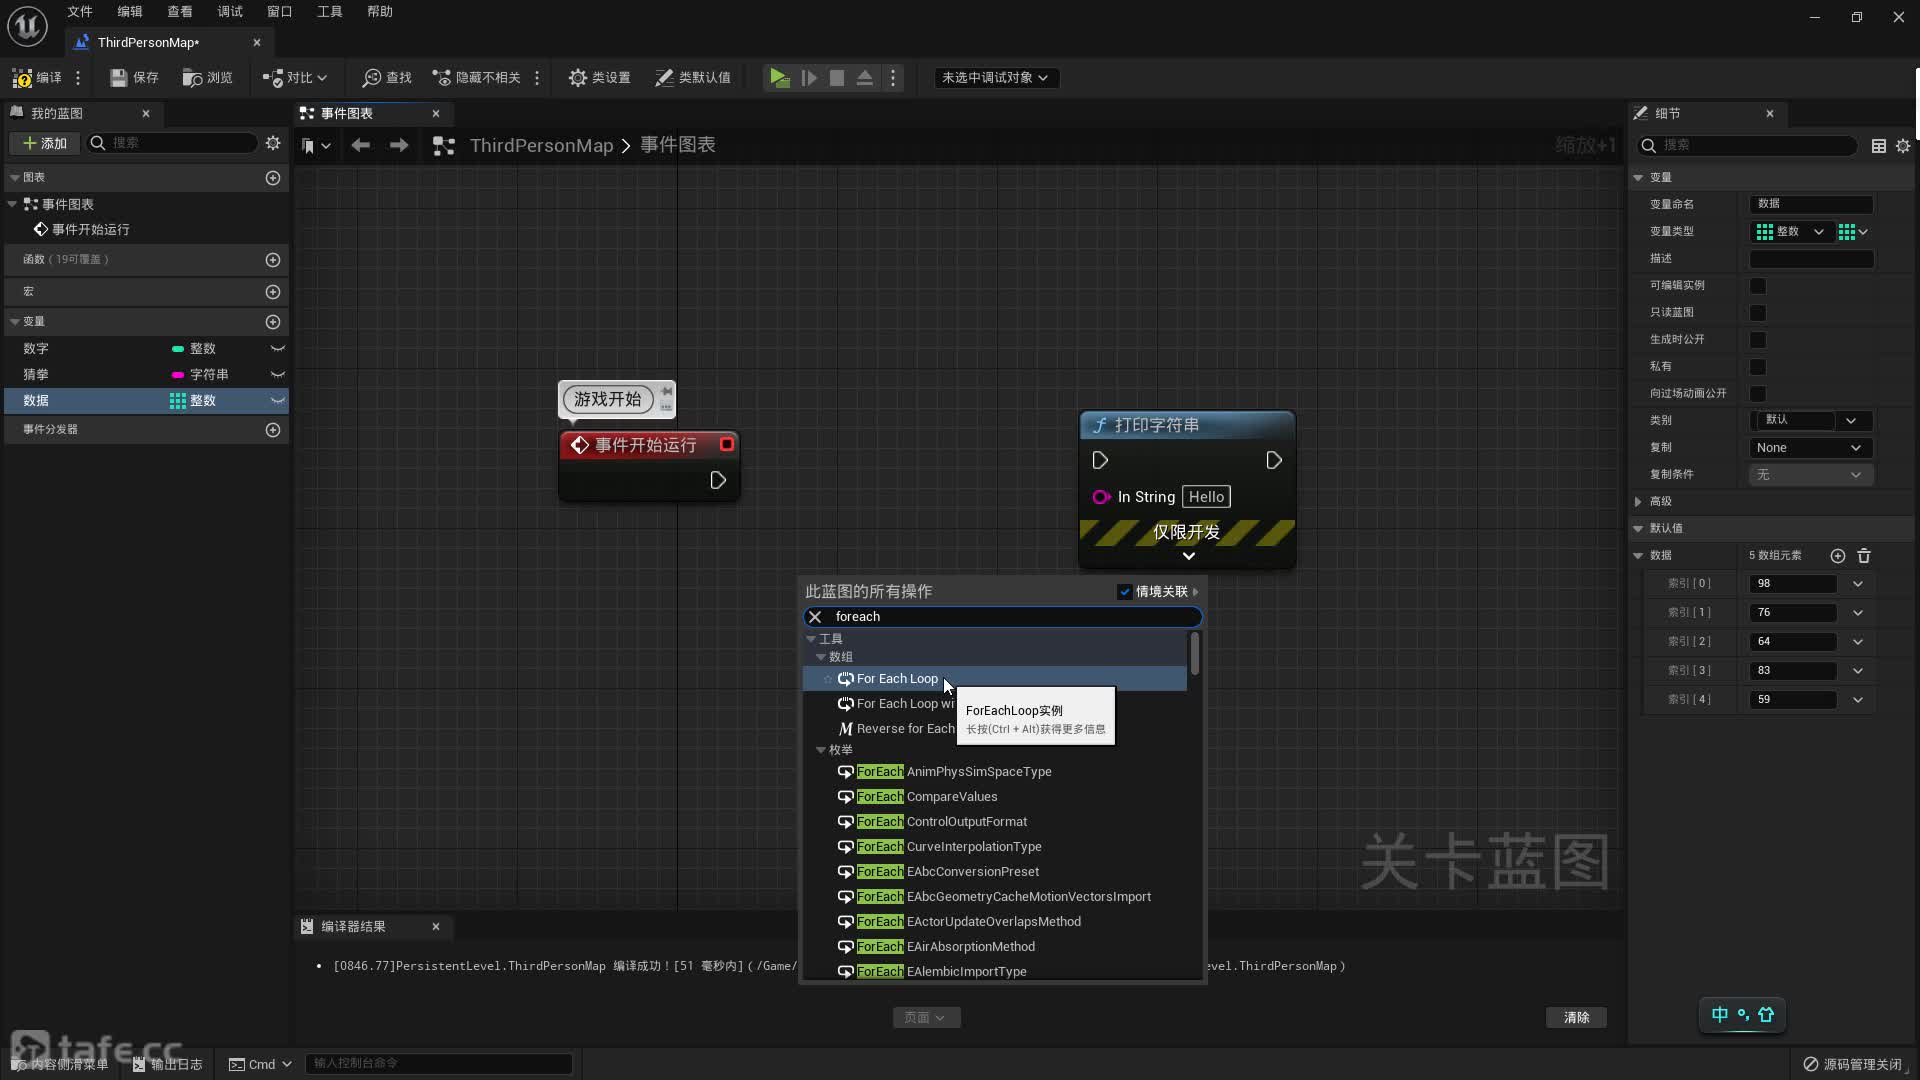1920x1080 pixels.
Task: Open 编辑 menu
Action: (x=130, y=12)
